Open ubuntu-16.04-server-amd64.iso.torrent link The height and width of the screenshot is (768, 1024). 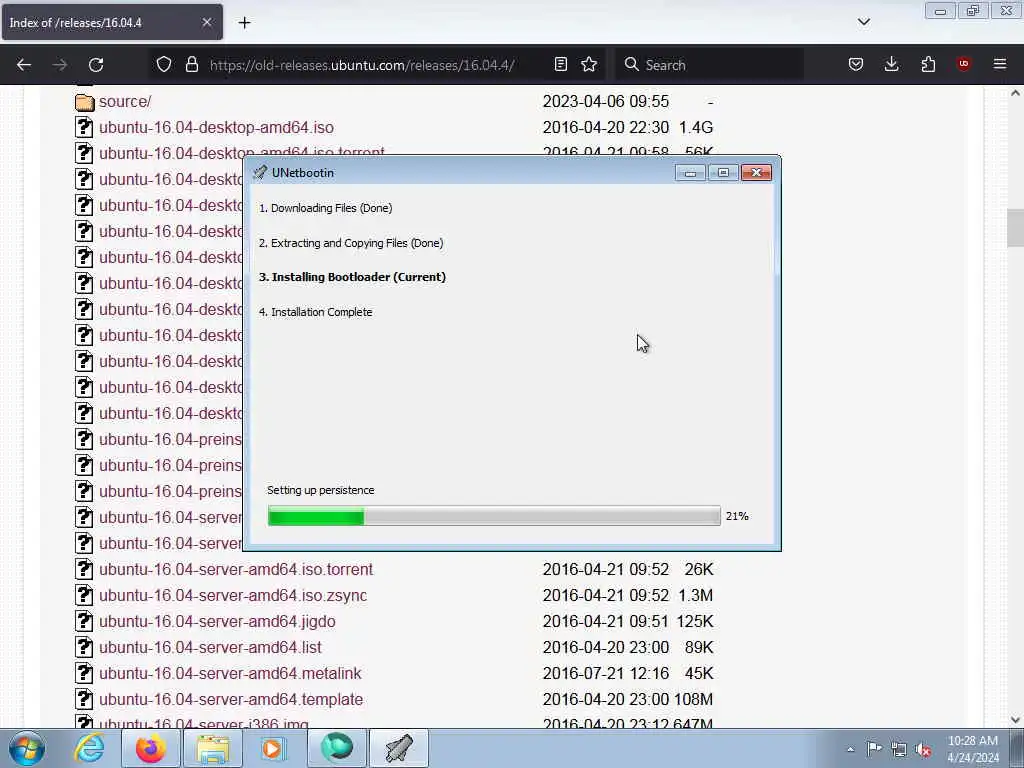236,569
